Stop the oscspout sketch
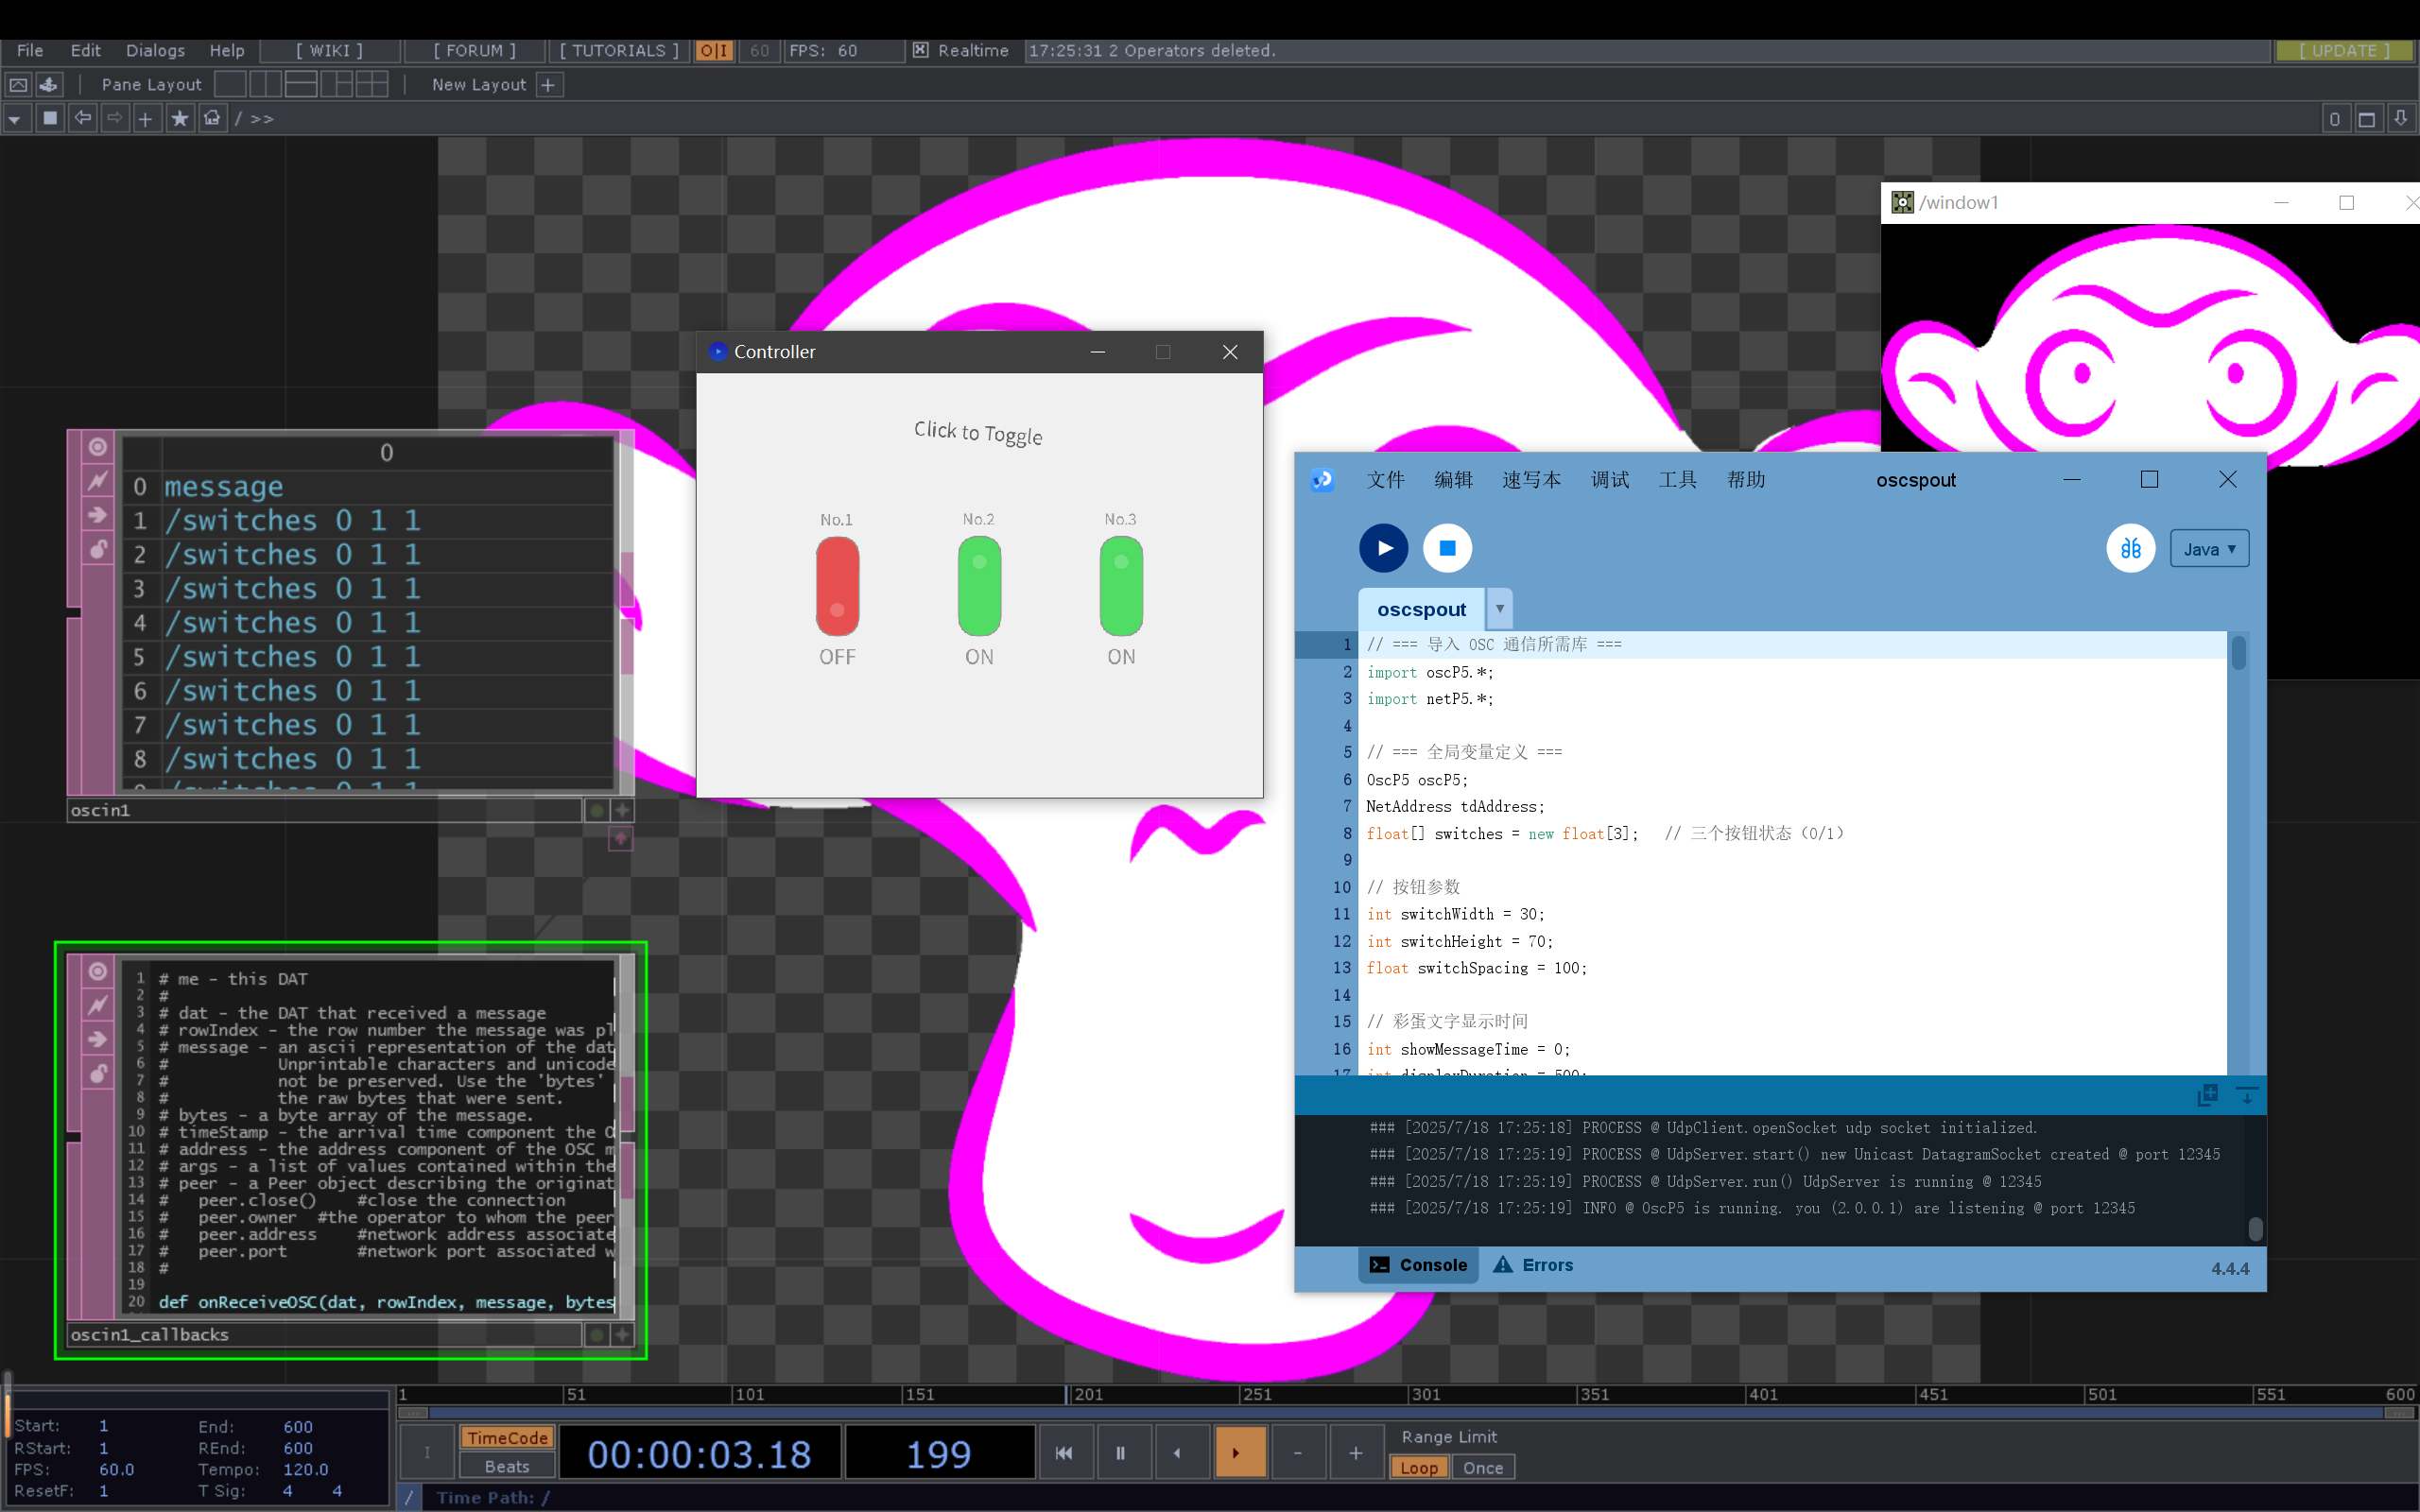Viewport: 2420px width, 1512px height. pos(1447,548)
